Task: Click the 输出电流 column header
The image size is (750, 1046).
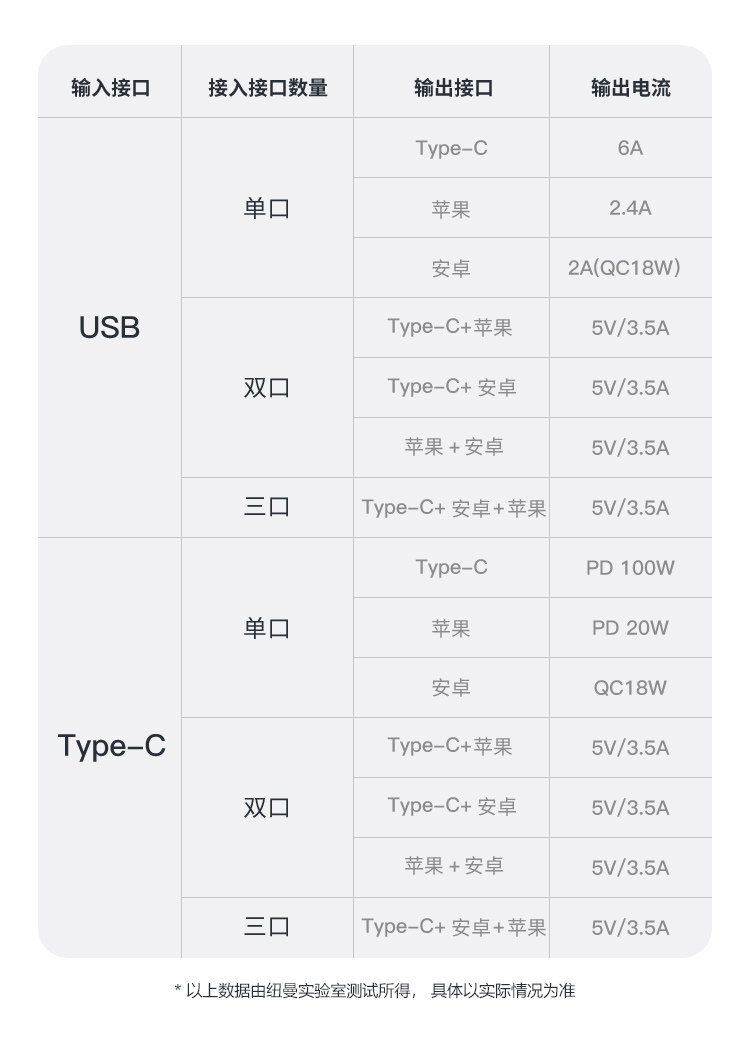Action: click(631, 87)
